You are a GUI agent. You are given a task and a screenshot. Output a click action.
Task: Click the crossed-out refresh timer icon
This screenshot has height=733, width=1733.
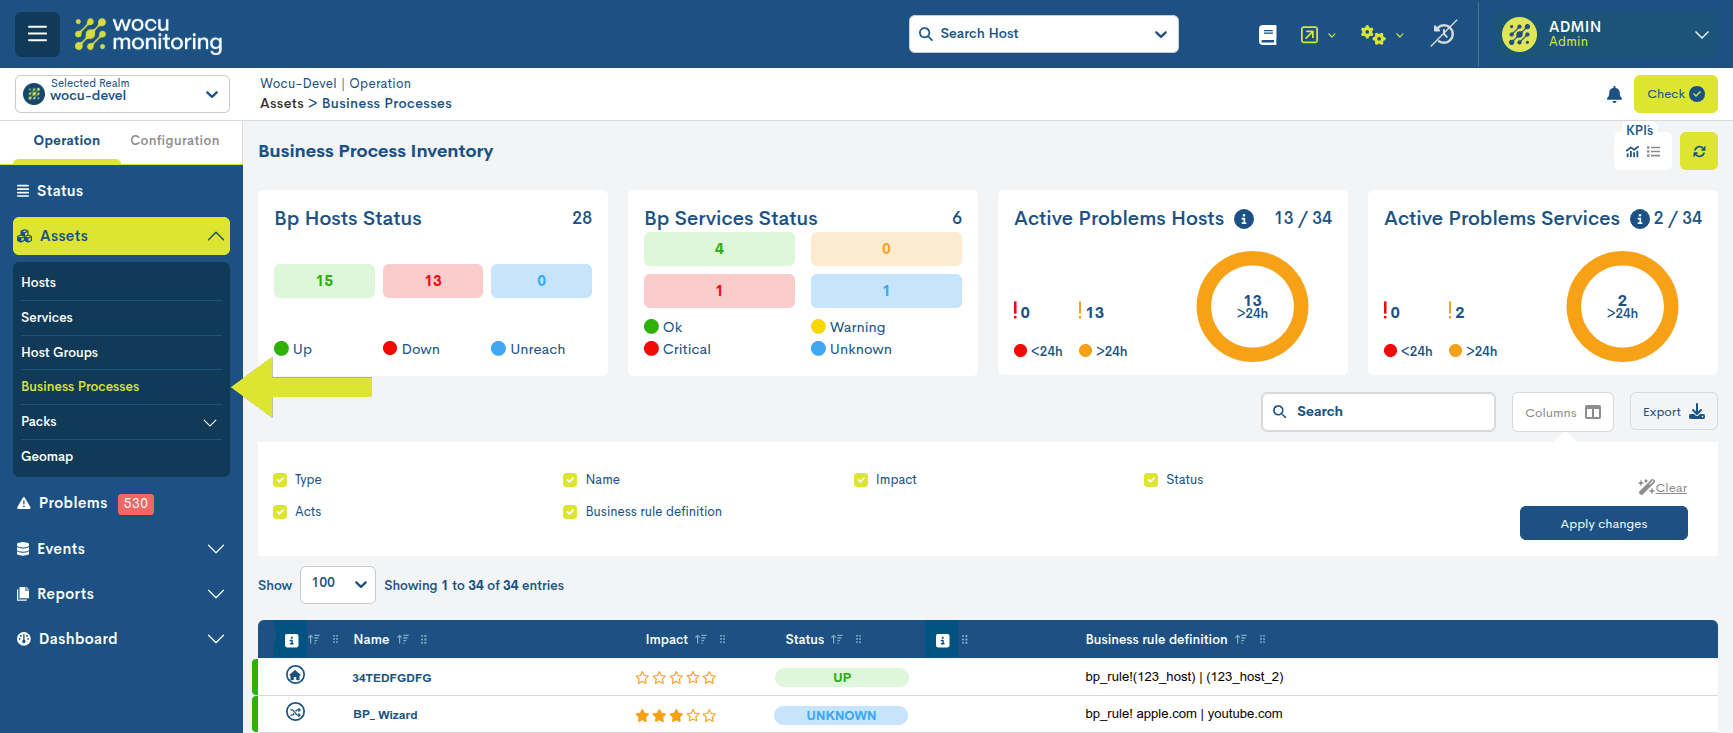coord(1443,34)
